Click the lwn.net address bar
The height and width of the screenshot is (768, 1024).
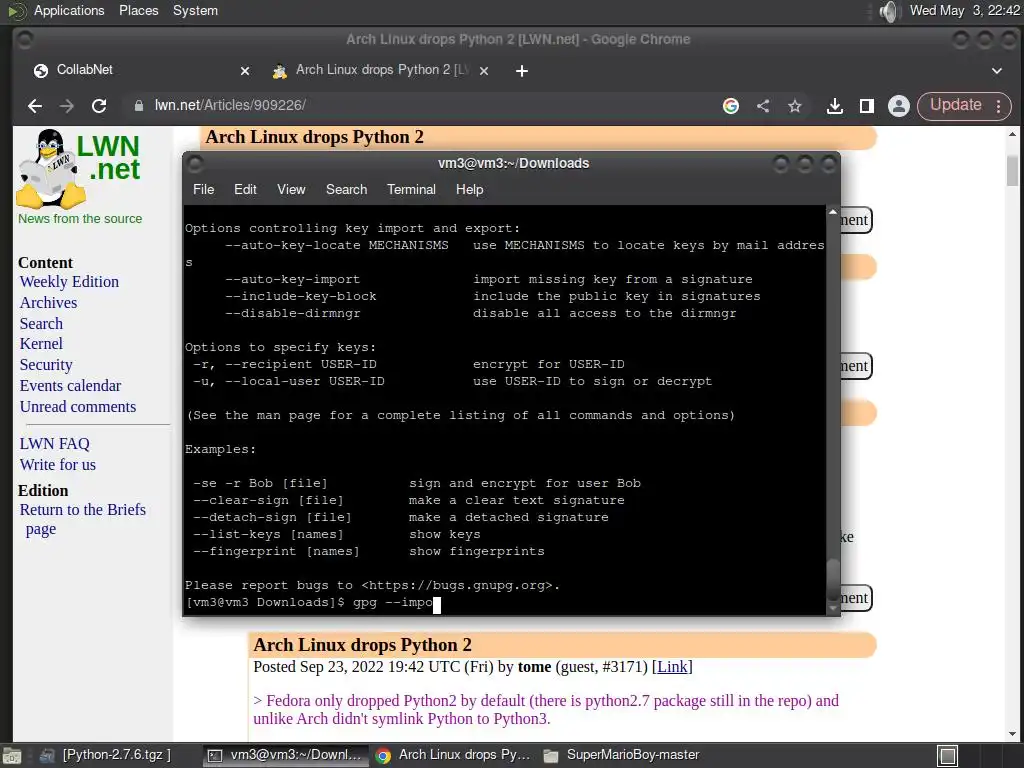click(x=418, y=105)
